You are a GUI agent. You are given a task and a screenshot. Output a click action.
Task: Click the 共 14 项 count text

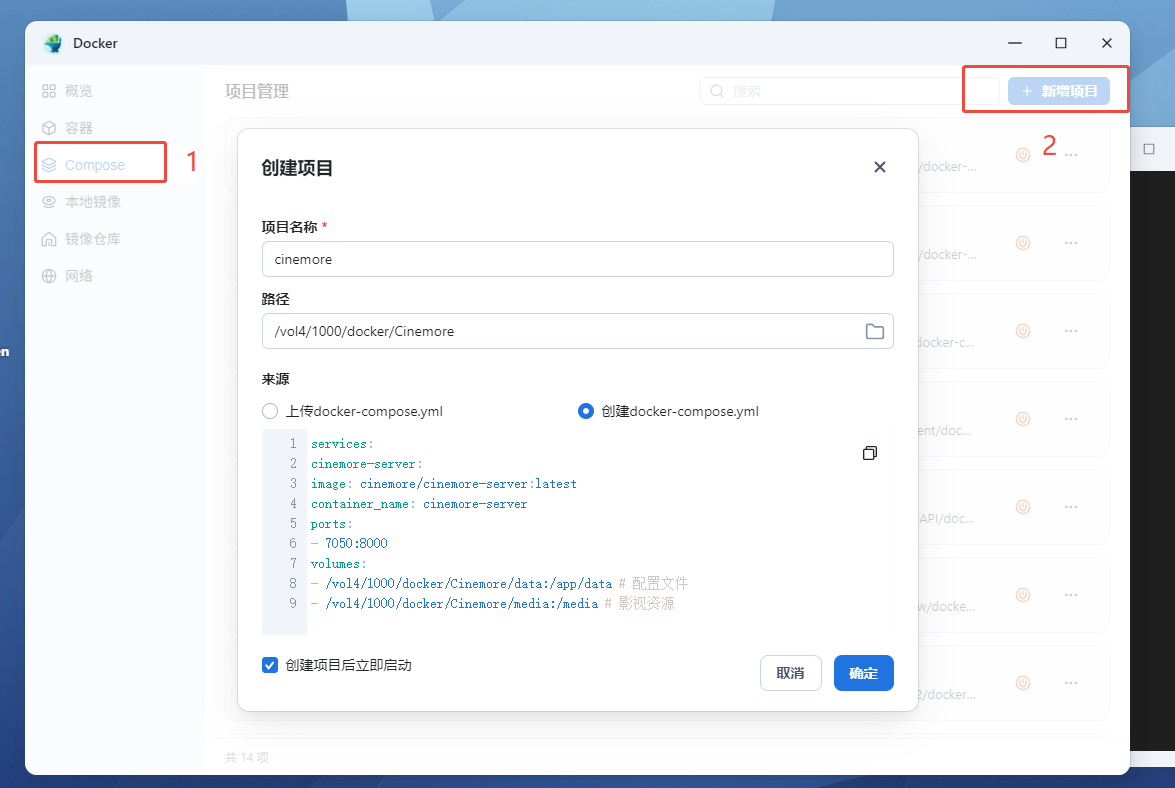(x=247, y=757)
